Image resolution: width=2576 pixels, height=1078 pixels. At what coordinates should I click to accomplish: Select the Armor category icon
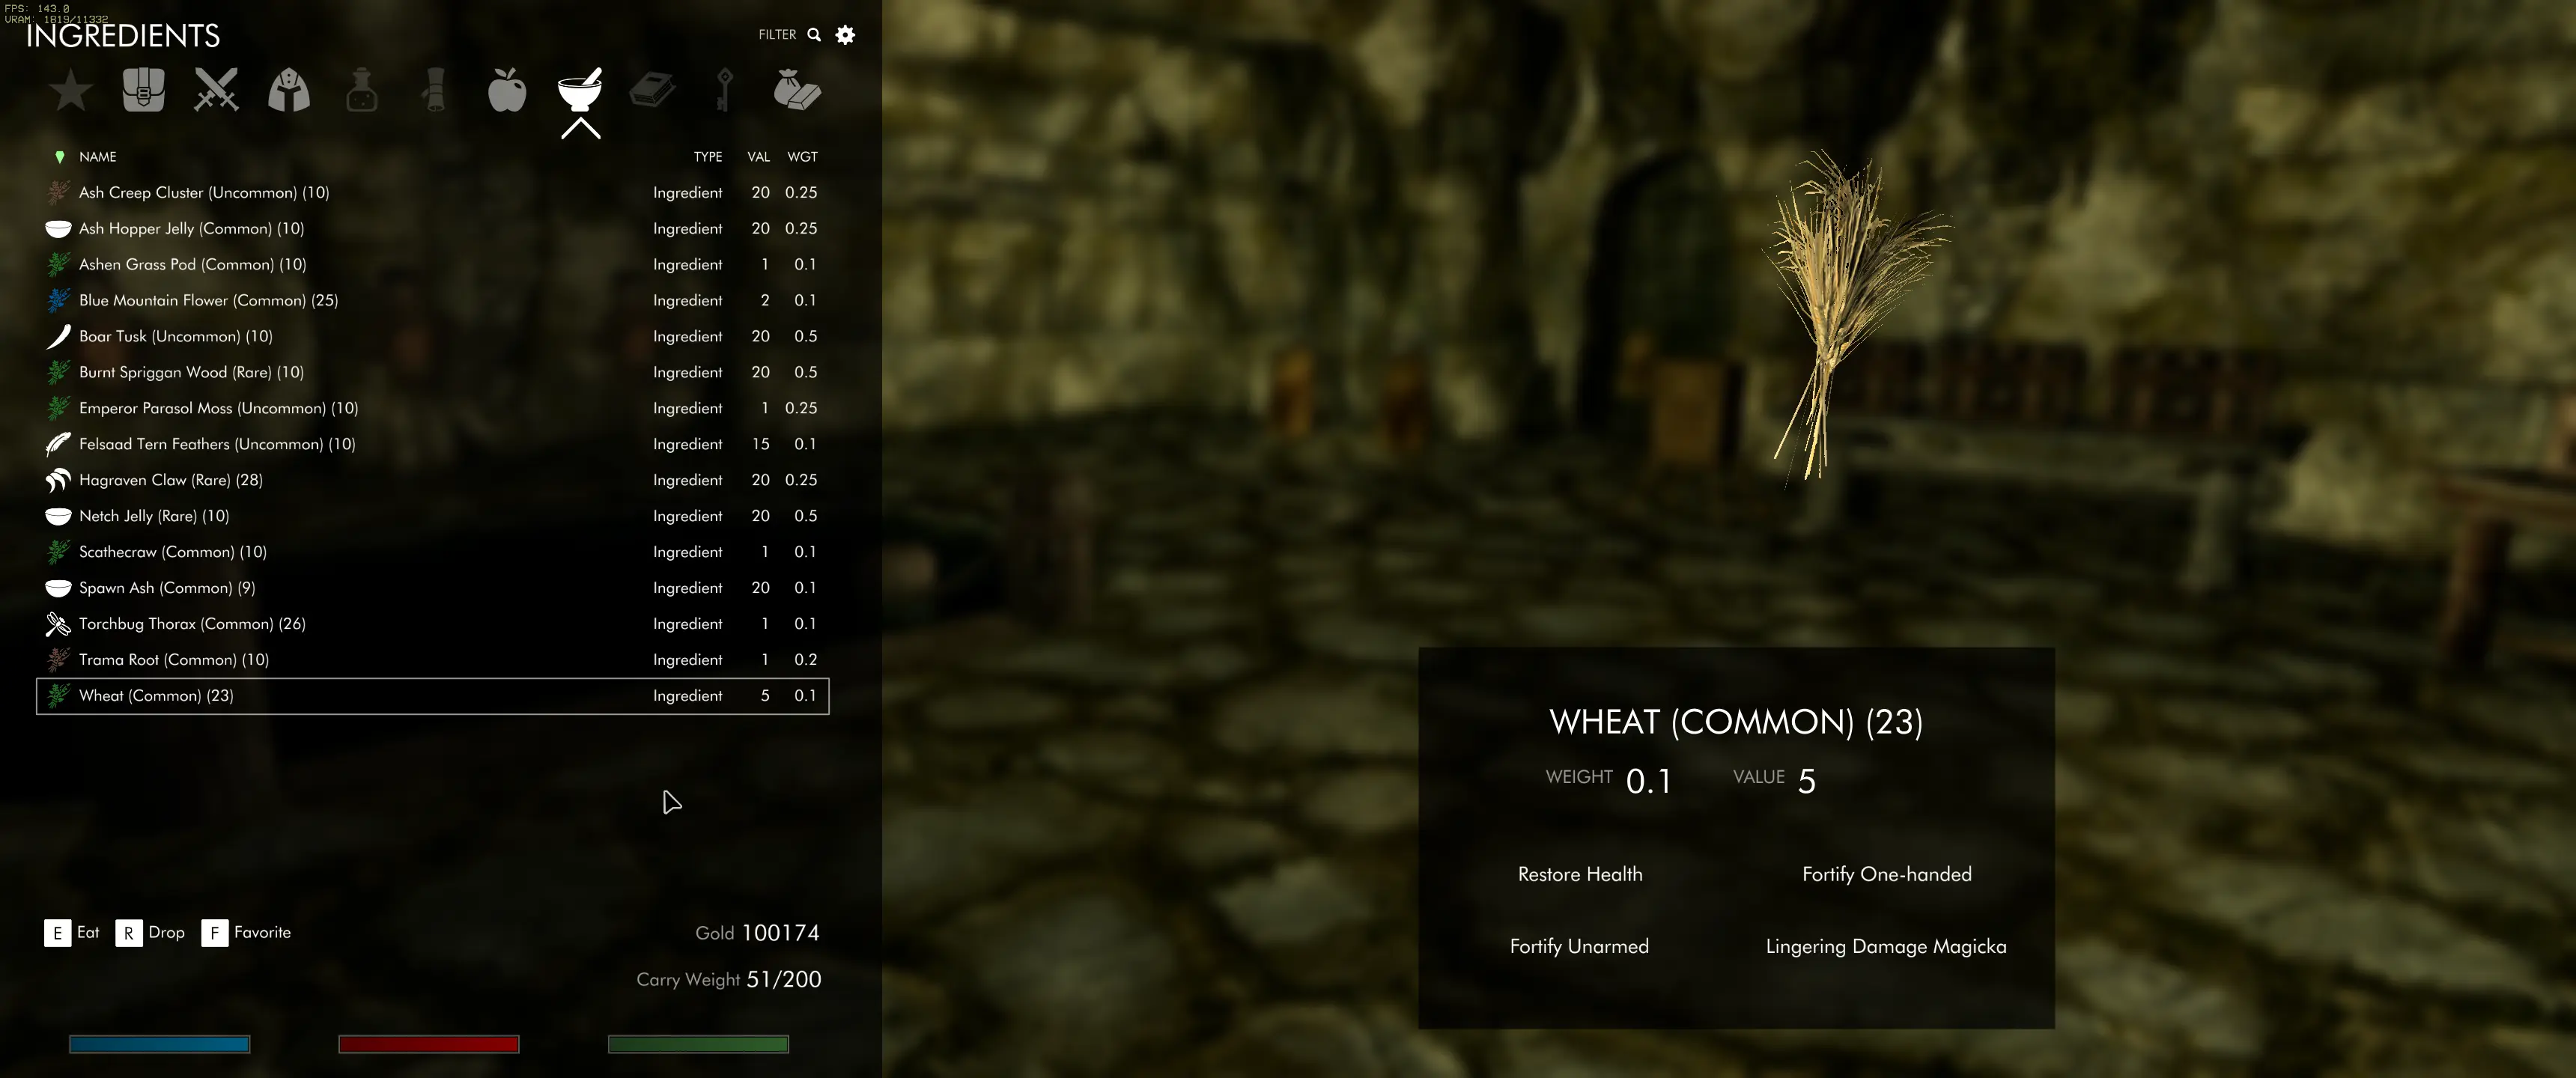pos(288,89)
